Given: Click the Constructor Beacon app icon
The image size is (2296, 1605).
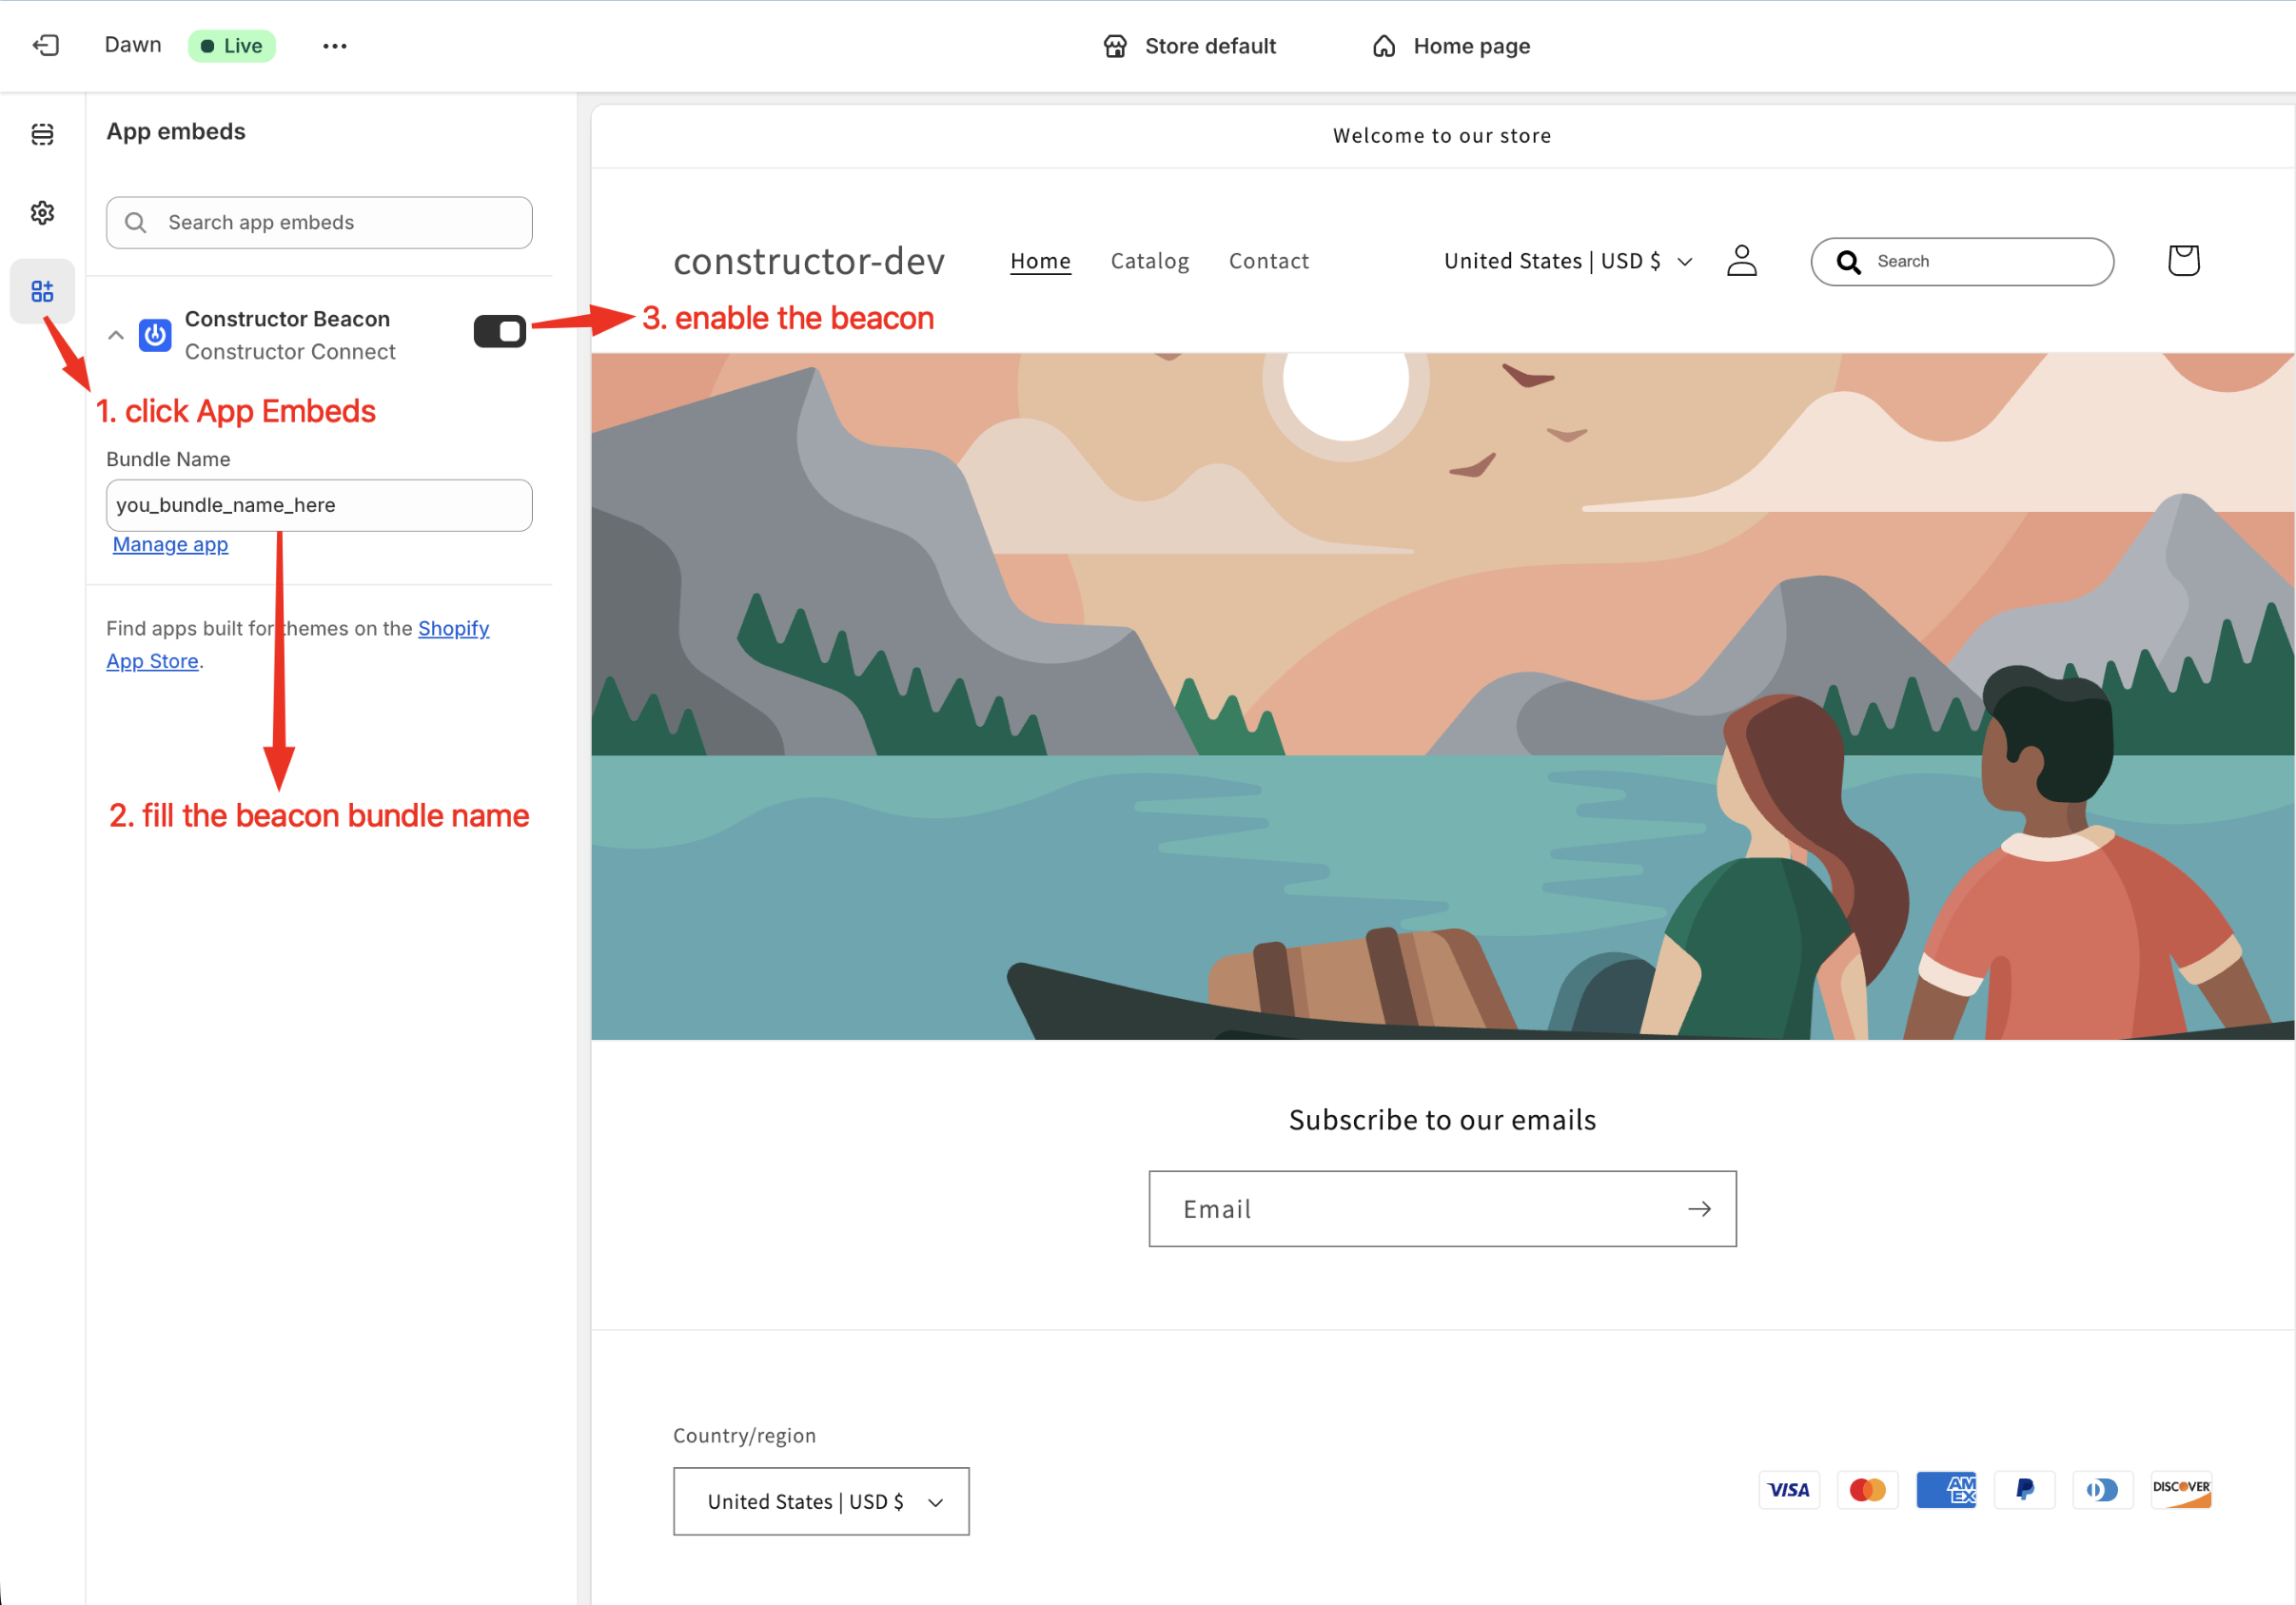Looking at the screenshot, I should tap(155, 334).
